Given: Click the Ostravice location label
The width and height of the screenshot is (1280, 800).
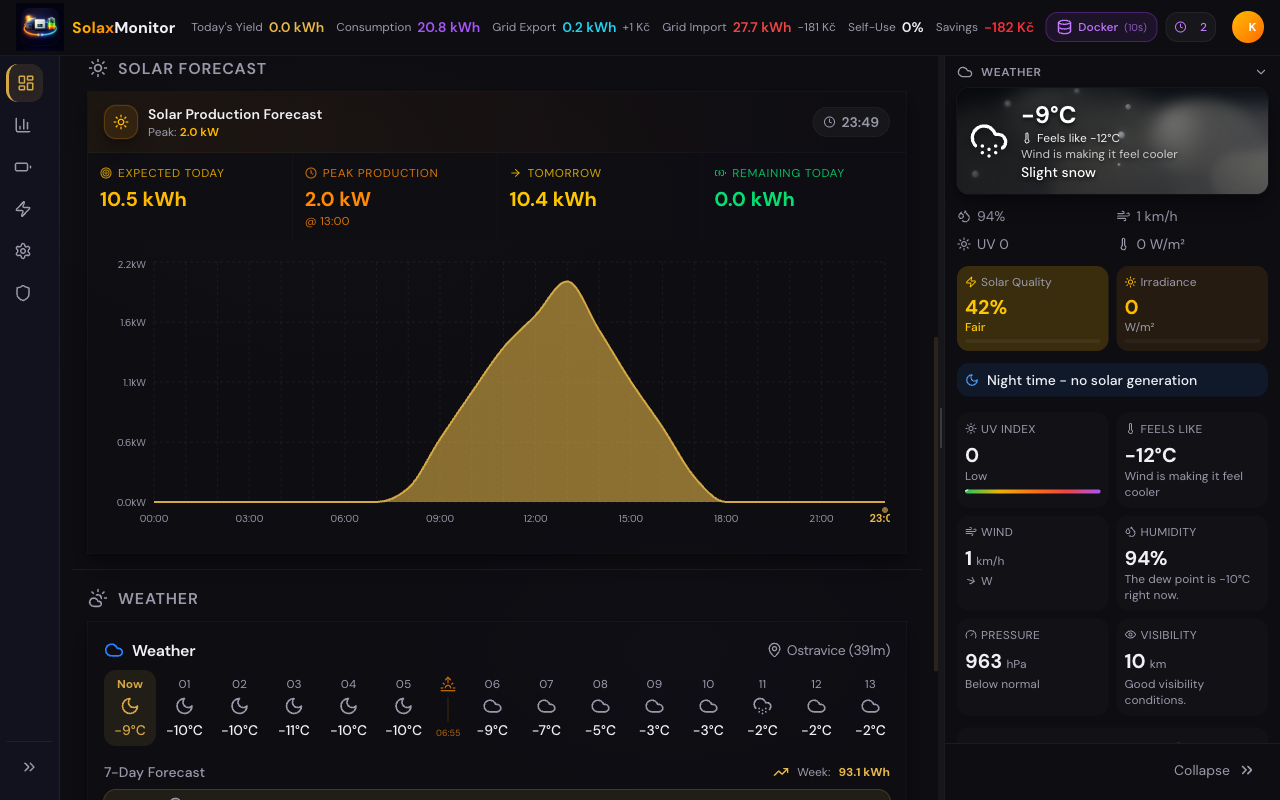Looking at the screenshot, I should click(828, 650).
